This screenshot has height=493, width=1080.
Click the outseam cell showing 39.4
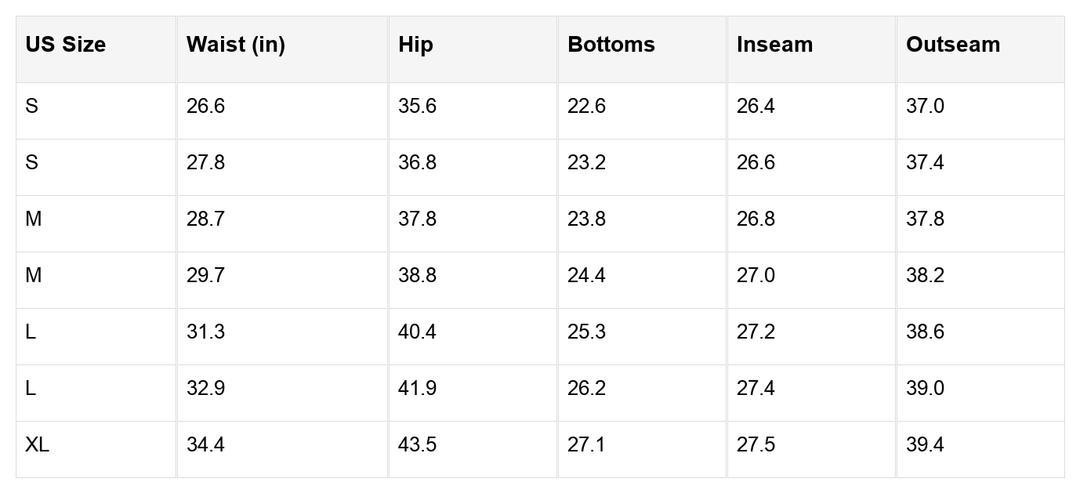pyautogui.click(x=925, y=445)
